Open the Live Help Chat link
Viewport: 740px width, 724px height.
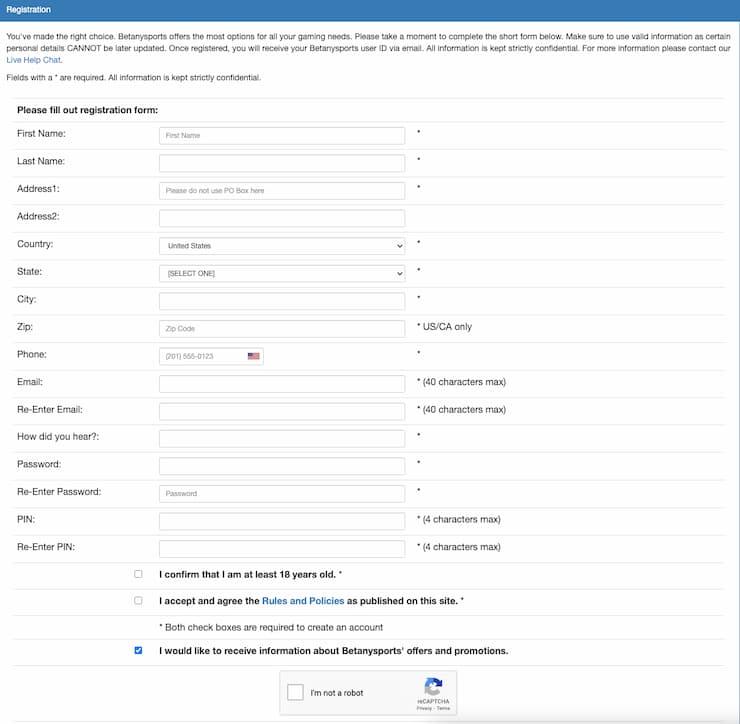(x=34, y=60)
